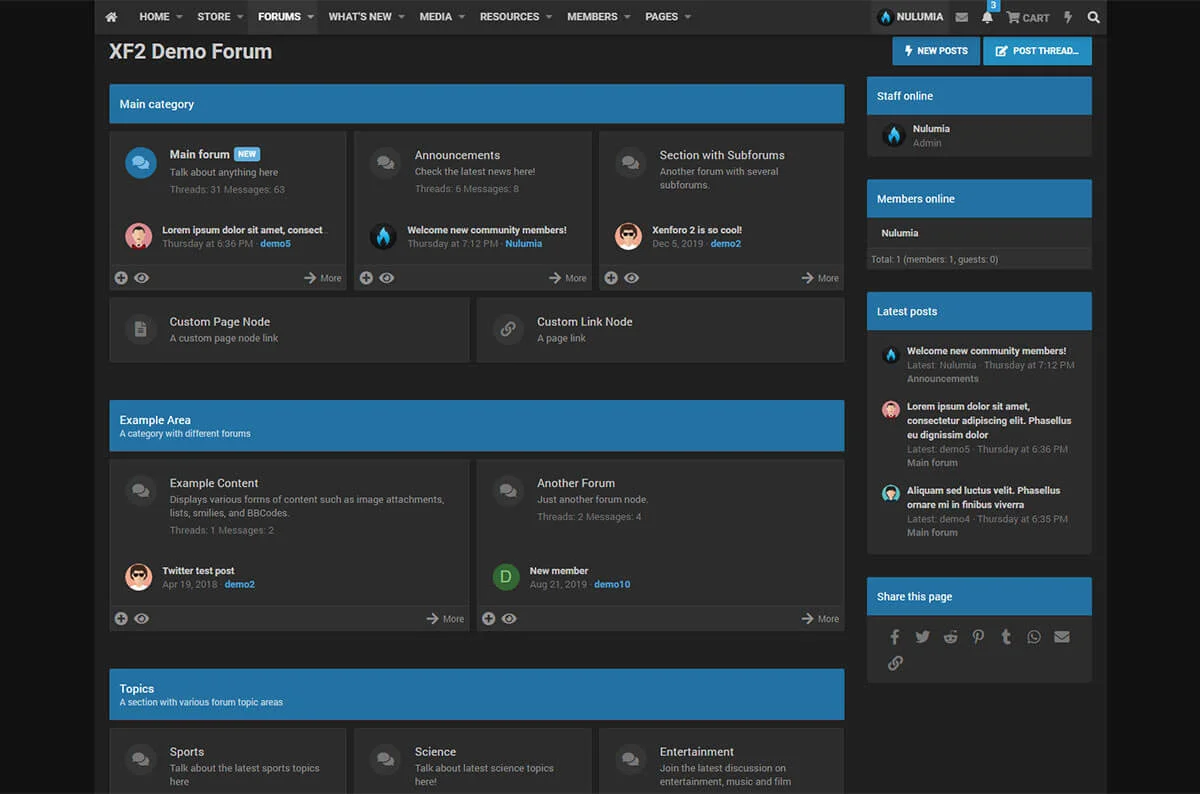This screenshot has width=1200, height=794.
Task: Copy link using chain icon in share box
Action: tap(895, 663)
